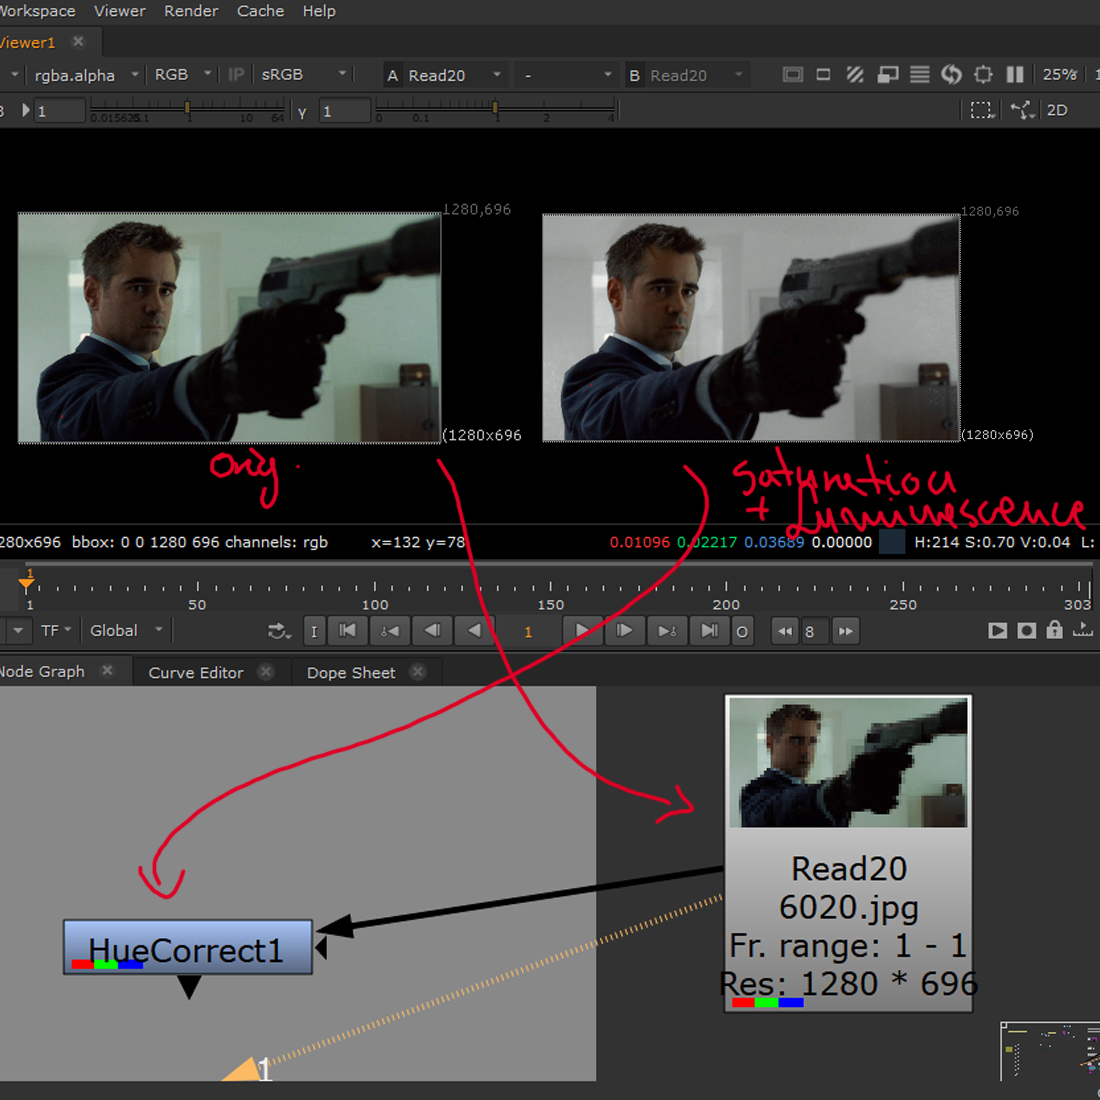Click the gamma slider handle
This screenshot has height=1100, width=1100.
495,107
